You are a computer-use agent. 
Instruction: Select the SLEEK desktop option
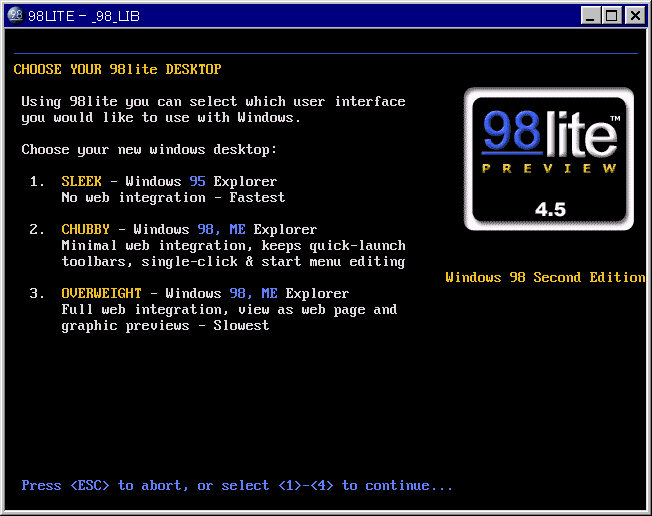click(81, 182)
